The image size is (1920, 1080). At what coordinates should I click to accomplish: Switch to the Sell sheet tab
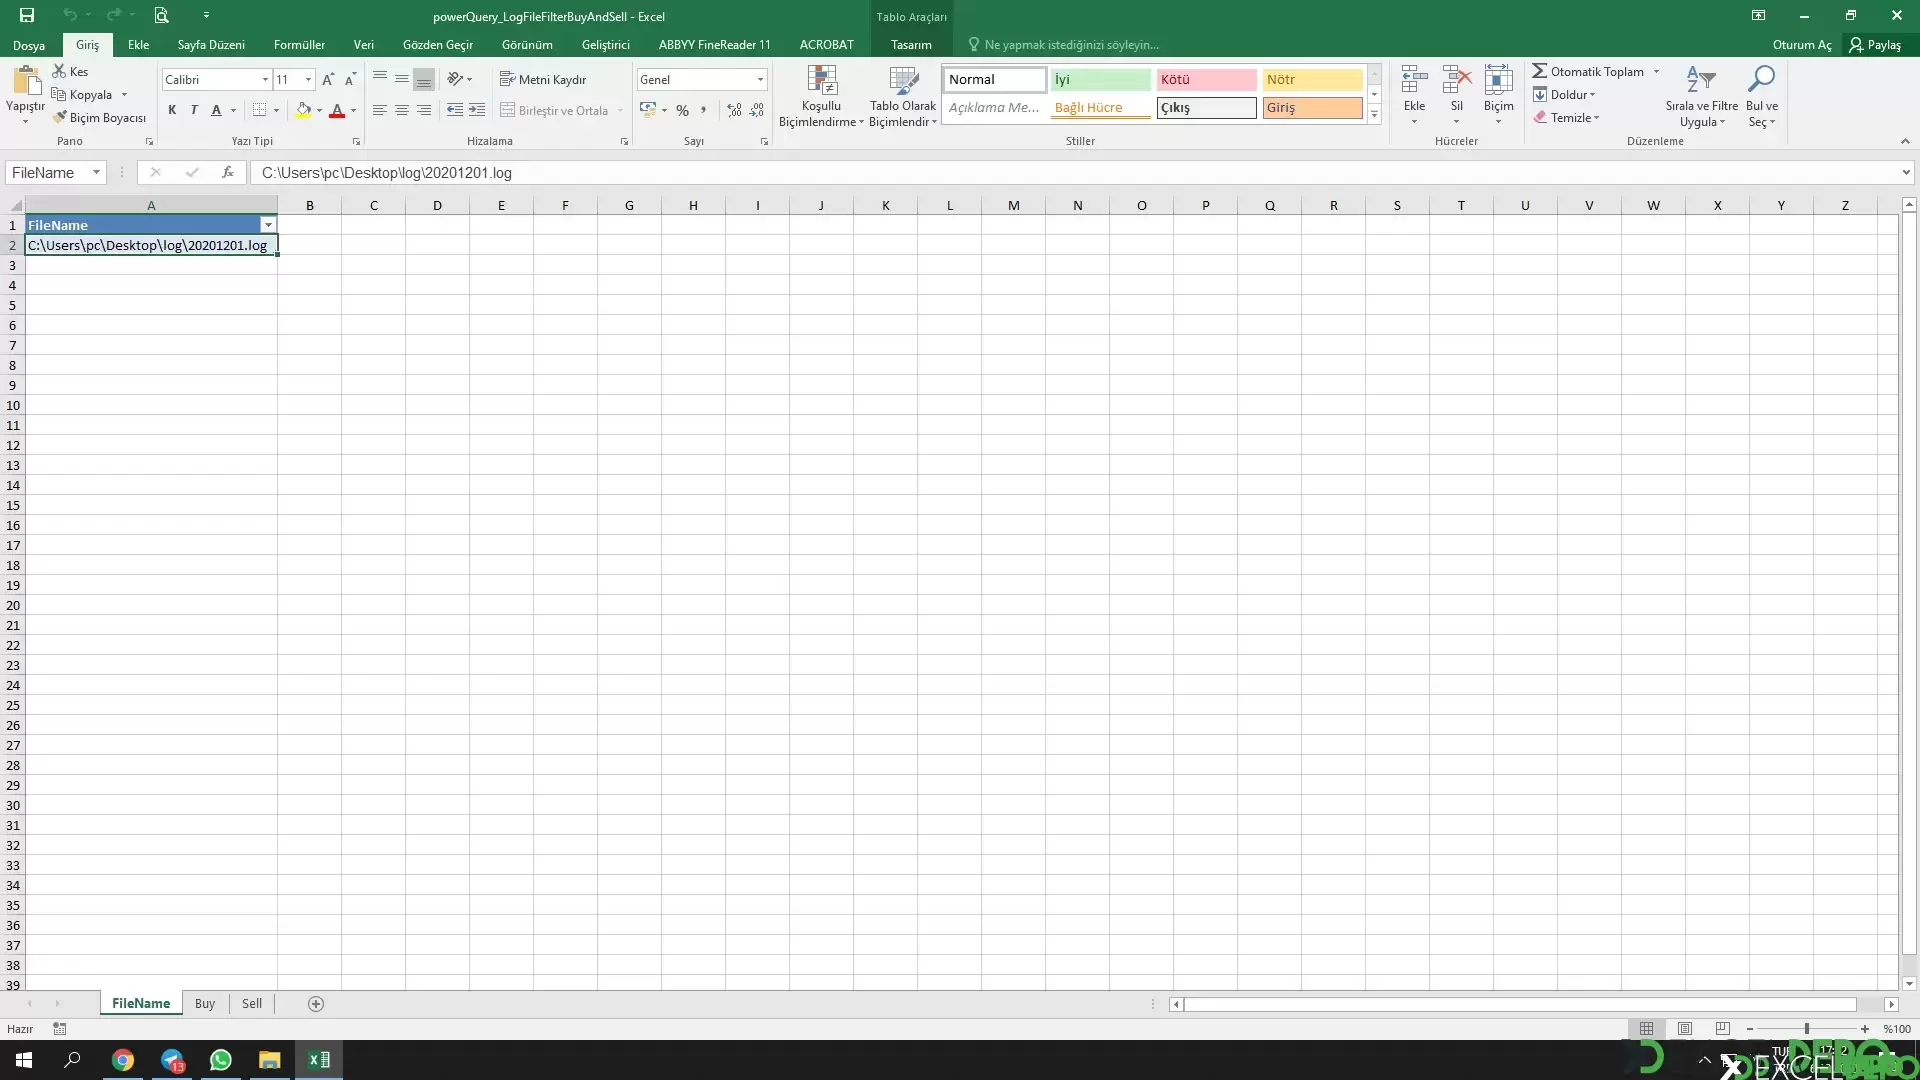tap(252, 1004)
